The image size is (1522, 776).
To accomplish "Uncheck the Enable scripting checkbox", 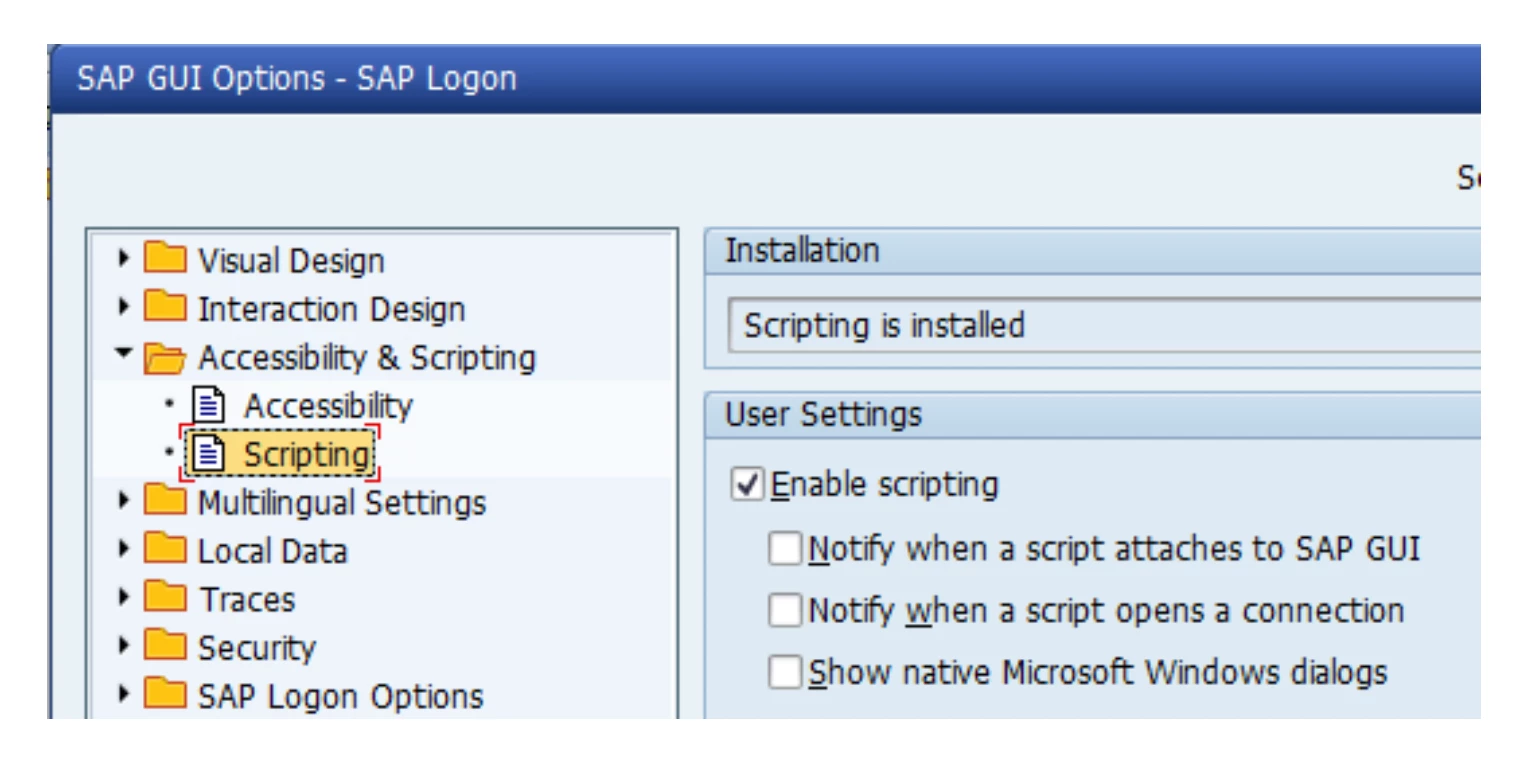I will point(748,485).
